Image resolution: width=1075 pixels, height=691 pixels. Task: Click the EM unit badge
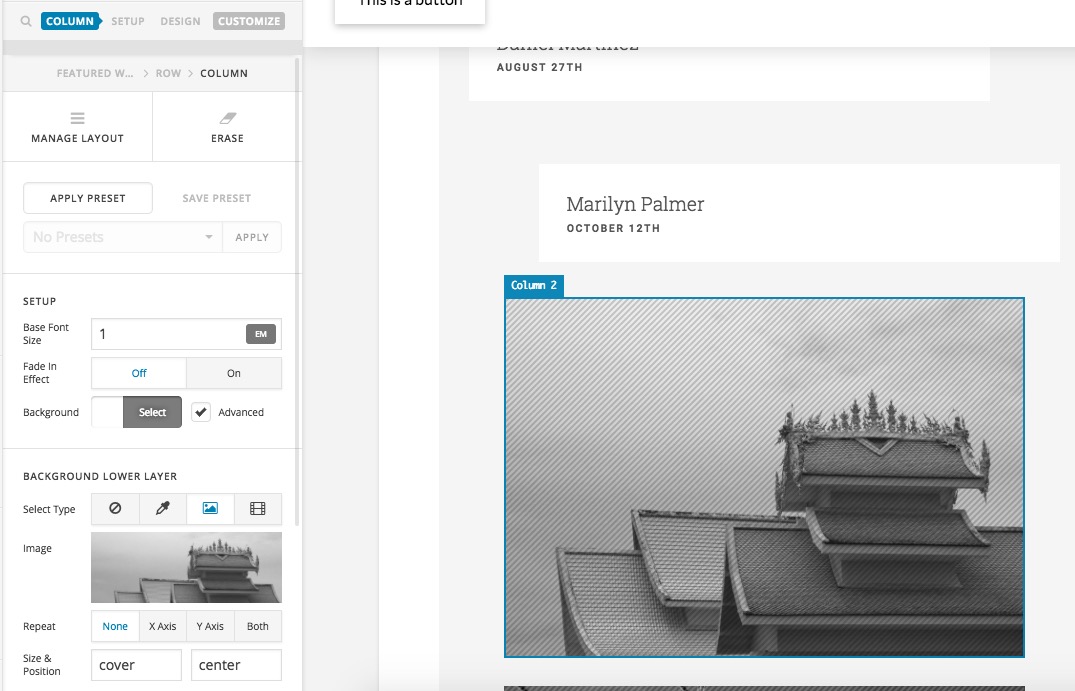coord(261,334)
